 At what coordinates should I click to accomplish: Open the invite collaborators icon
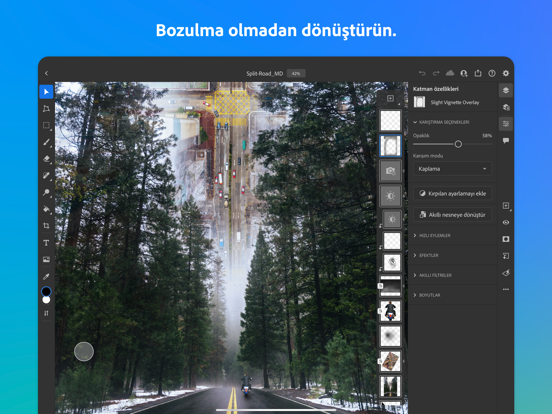pyautogui.click(x=464, y=73)
